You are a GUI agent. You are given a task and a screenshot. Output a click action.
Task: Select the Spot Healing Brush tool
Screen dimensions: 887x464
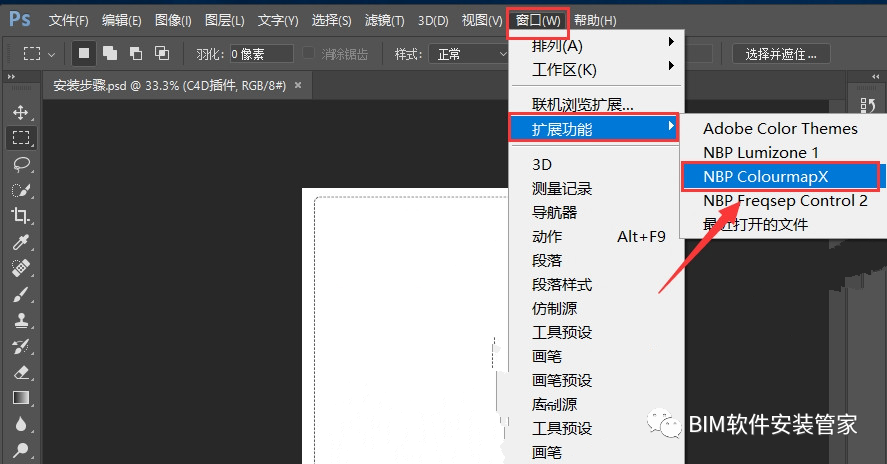21,268
